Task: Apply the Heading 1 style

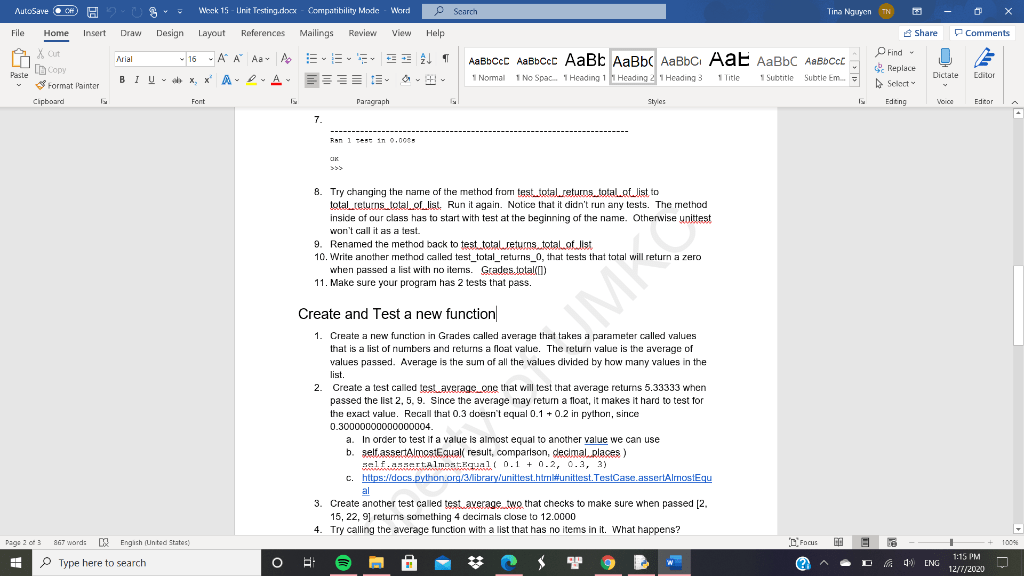Action: pyautogui.click(x=585, y=67)
